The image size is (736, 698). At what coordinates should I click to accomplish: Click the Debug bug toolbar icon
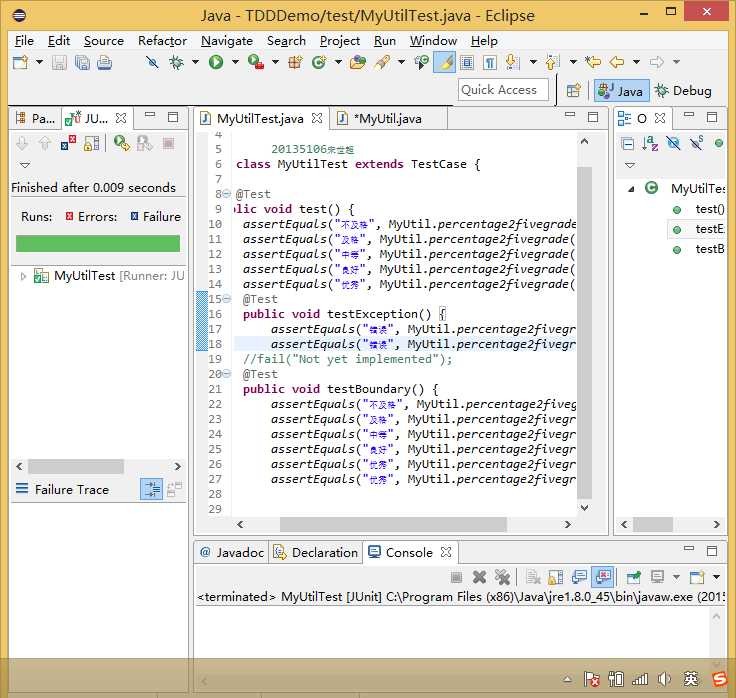pyautogui.click(x=176, y=62)
